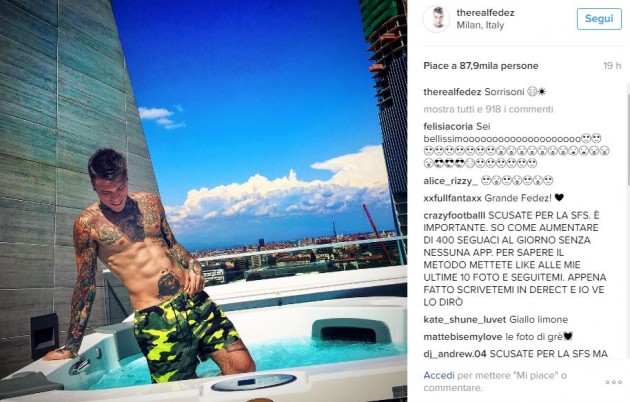Open crazyfootballl commenter profile
Image resolution: width=630 pixels, height=402 pixels.
(454, 215)
